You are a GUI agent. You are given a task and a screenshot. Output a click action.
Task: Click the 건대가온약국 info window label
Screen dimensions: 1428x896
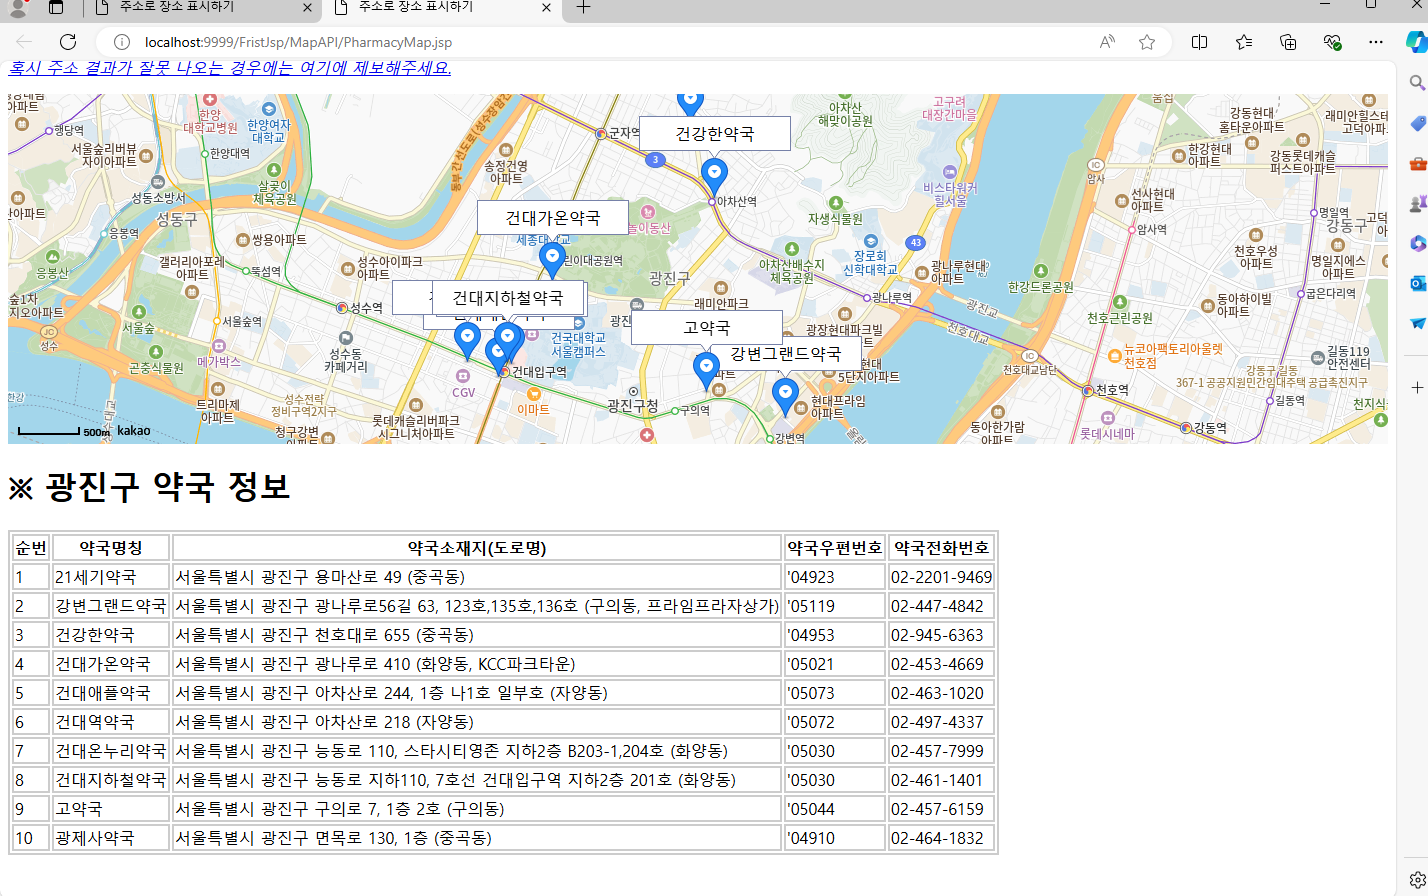click(x=553, y=217)
